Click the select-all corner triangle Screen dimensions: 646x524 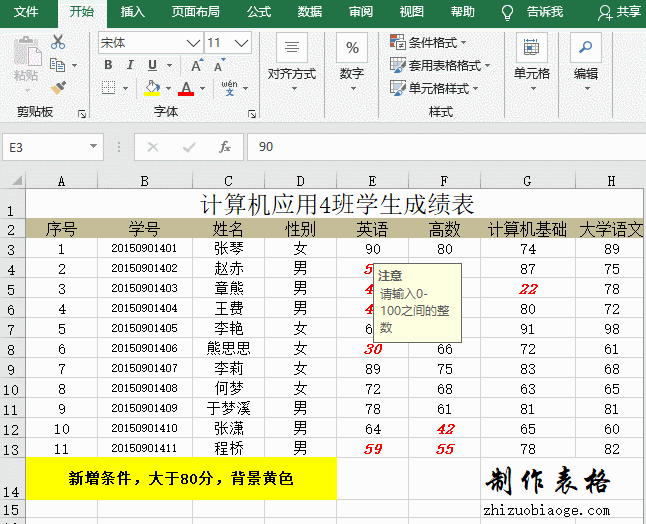[x=16, y=180]
